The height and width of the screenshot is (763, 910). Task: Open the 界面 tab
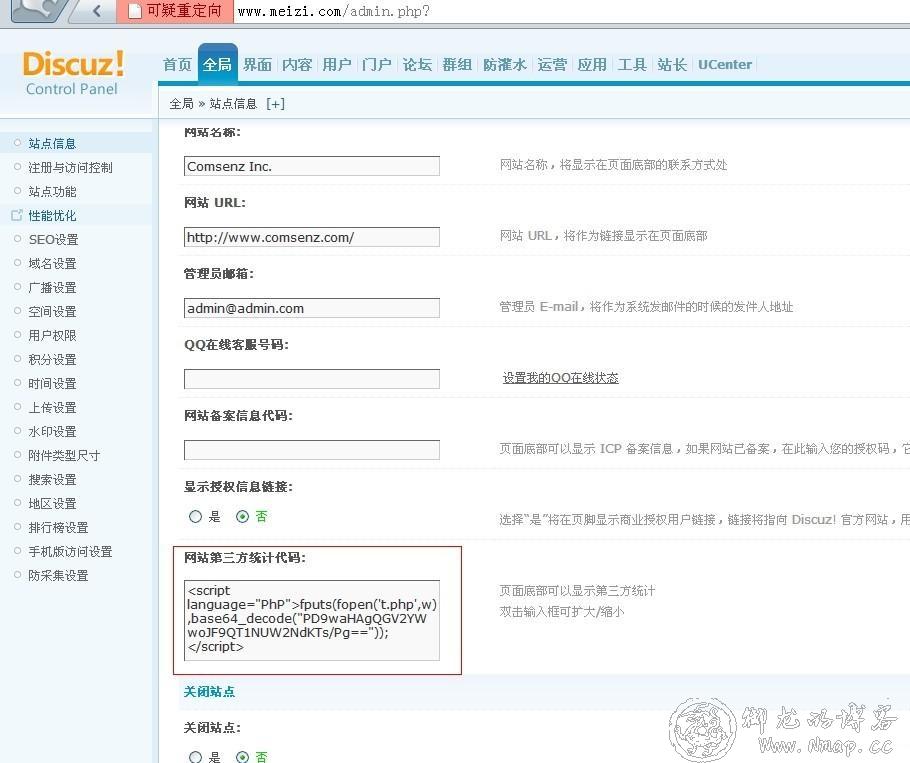tap(257, 64)
